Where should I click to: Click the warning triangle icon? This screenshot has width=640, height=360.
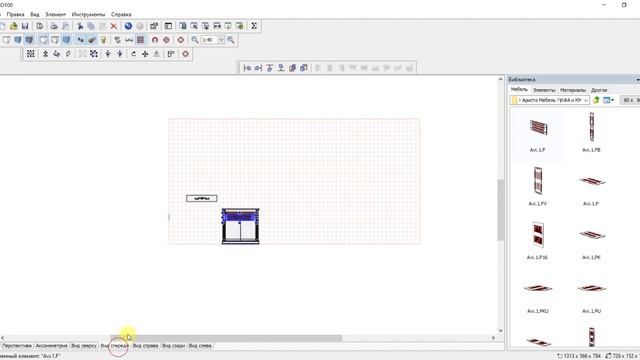tap(156, 54)
